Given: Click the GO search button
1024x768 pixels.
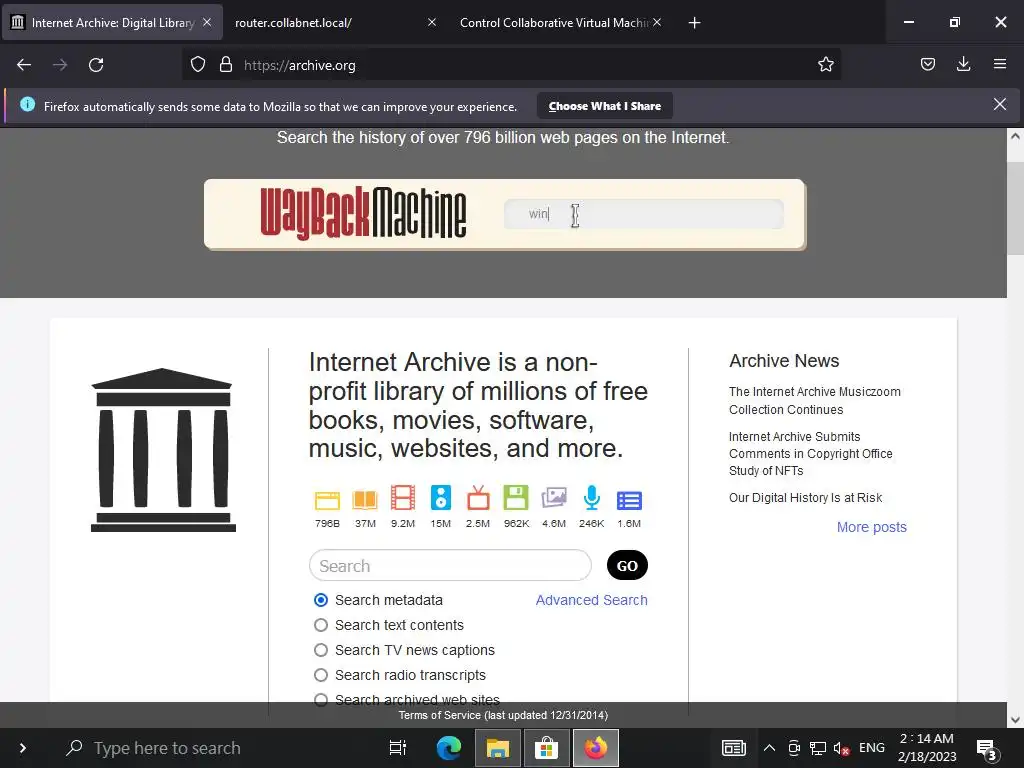Looking at the screenshot, I should point(627,566).
